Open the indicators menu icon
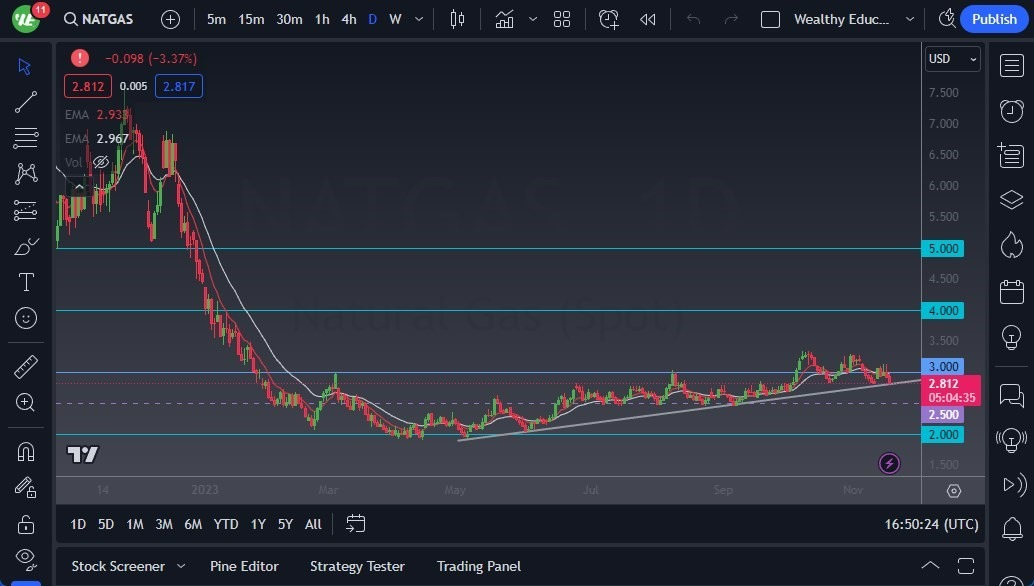Image resolution: width=1034 pixels, height=586 pixels. pyautogui.click(x=504, y=19)
